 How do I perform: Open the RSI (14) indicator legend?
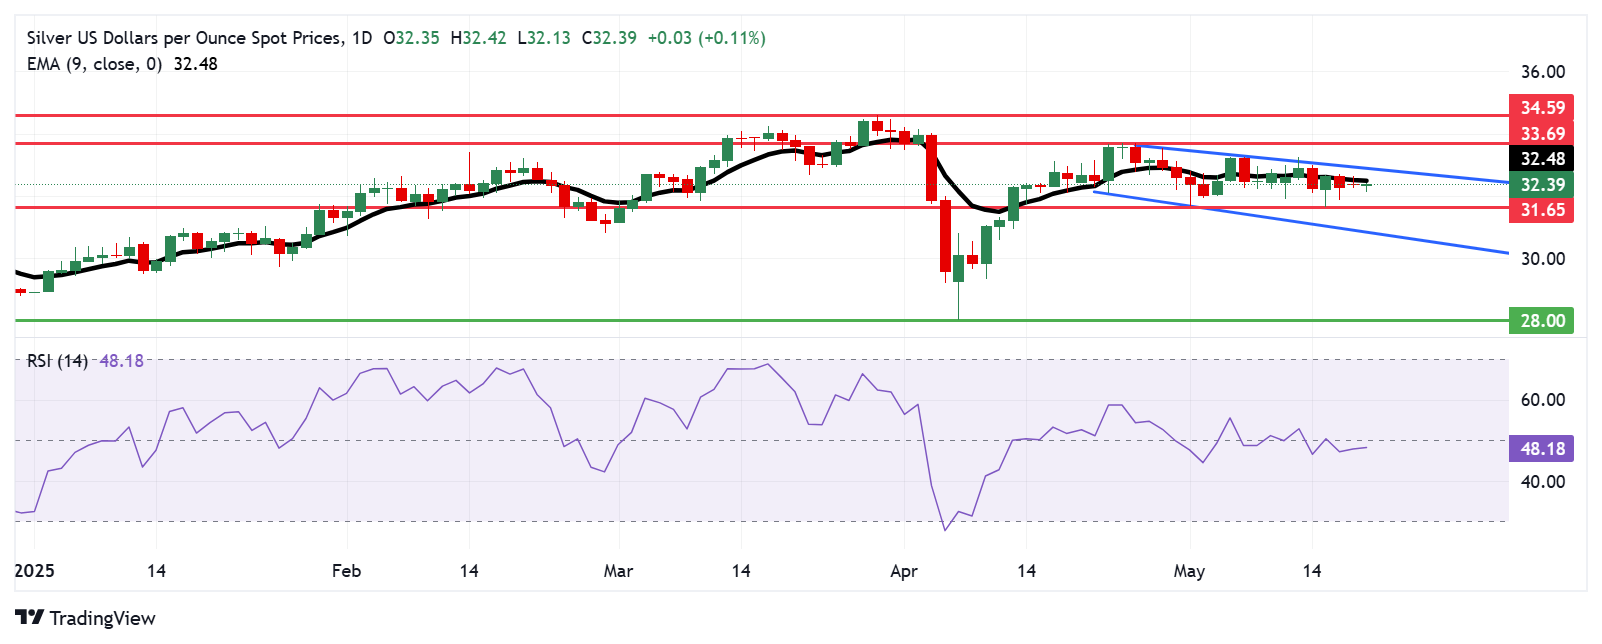coord(57,361)
